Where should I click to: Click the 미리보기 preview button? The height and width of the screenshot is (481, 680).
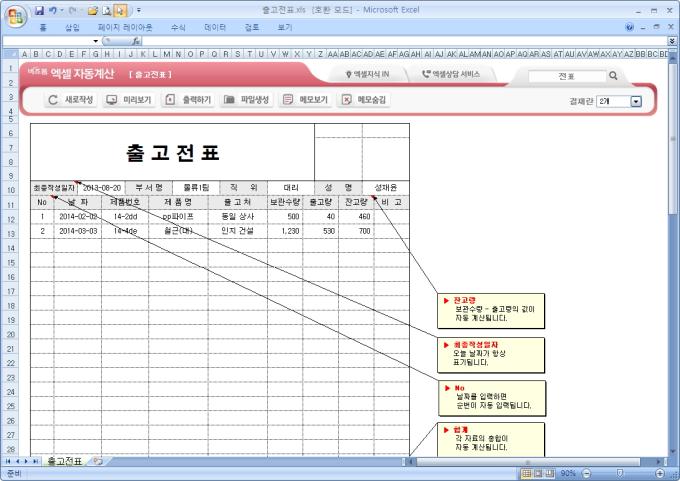129,100
